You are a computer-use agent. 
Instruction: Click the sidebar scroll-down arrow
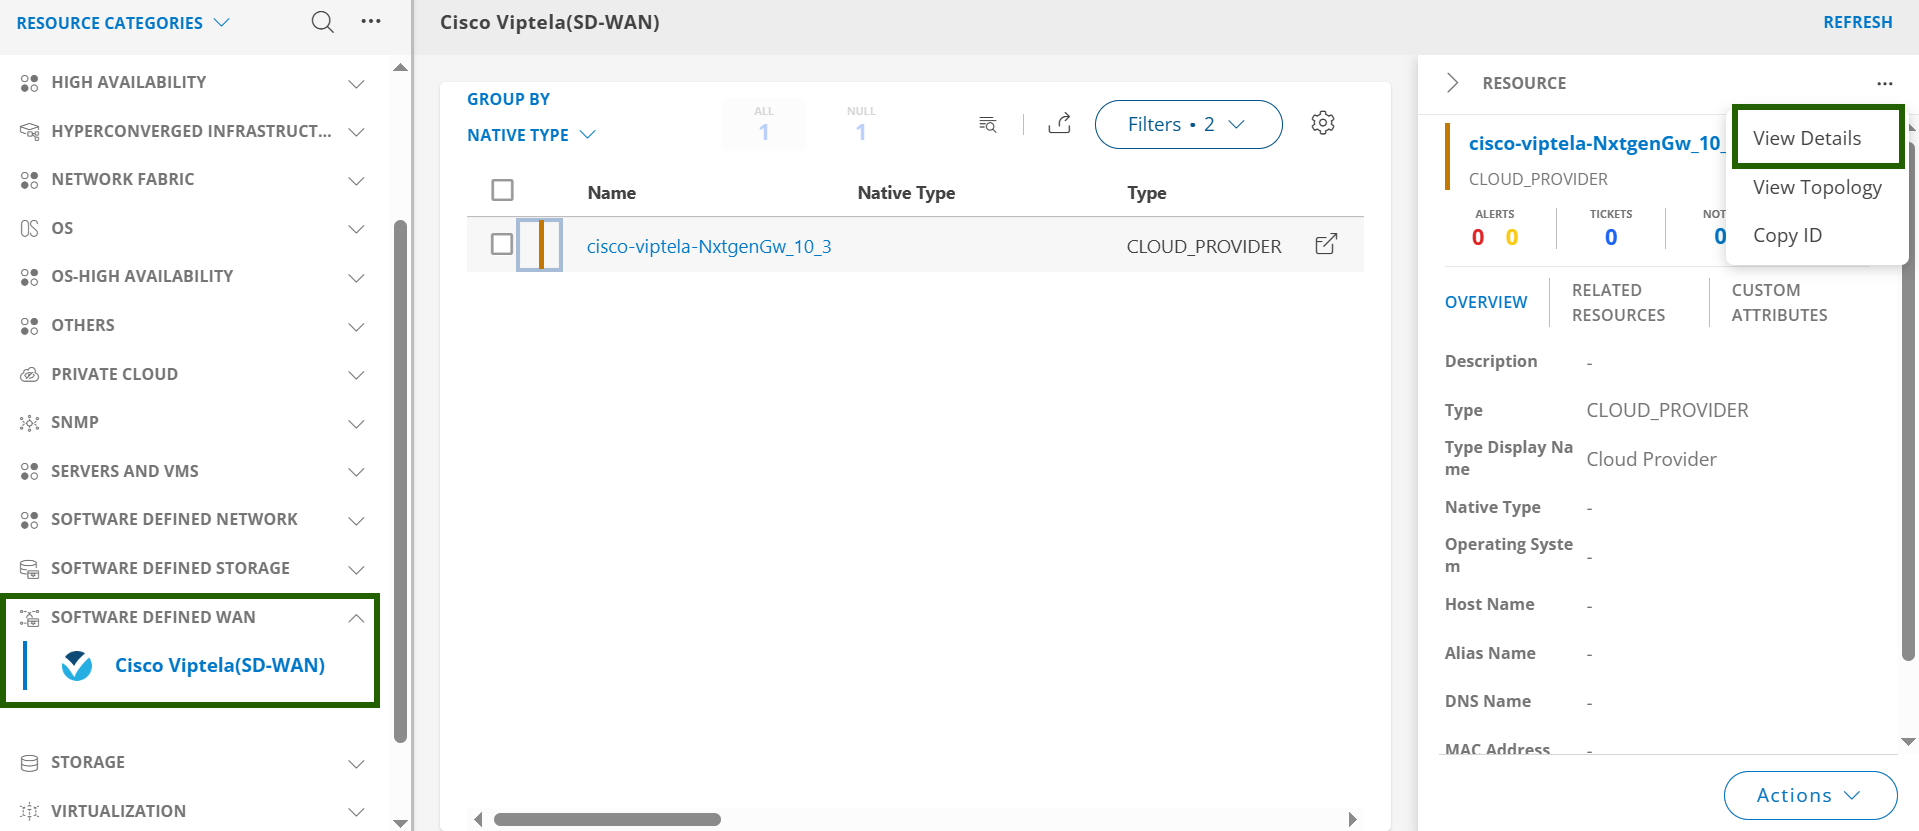[400, 823]
